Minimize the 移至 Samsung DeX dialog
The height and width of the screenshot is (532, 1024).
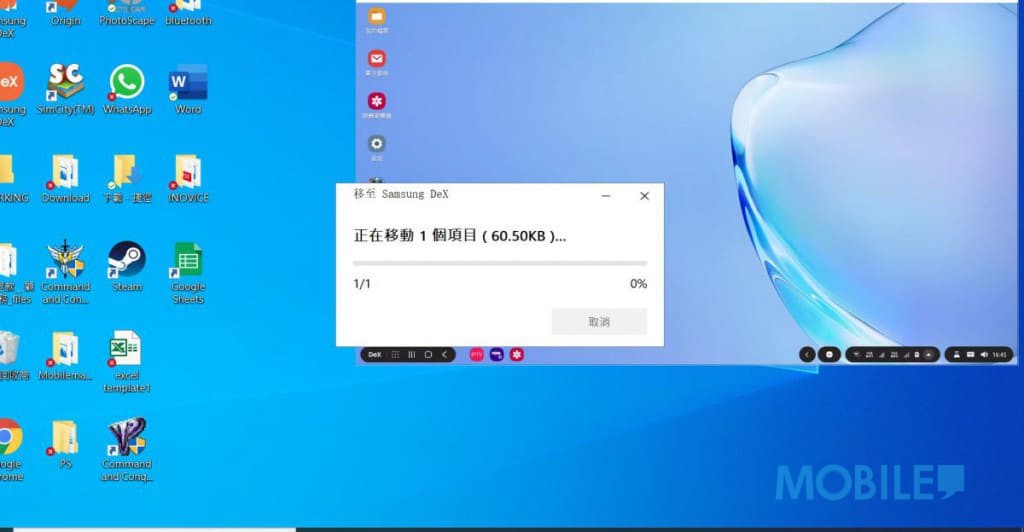[x=606, y=196]
